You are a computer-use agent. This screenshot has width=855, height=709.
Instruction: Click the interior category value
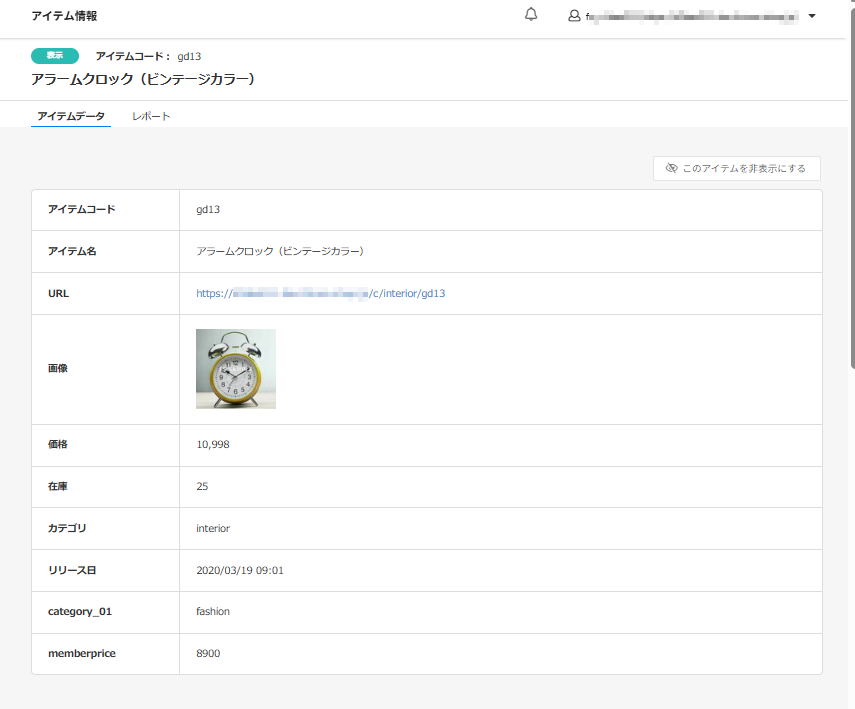(x=213, y=528)
